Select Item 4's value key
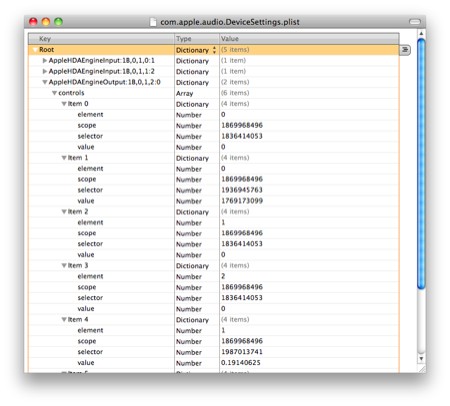 point(86,363)
